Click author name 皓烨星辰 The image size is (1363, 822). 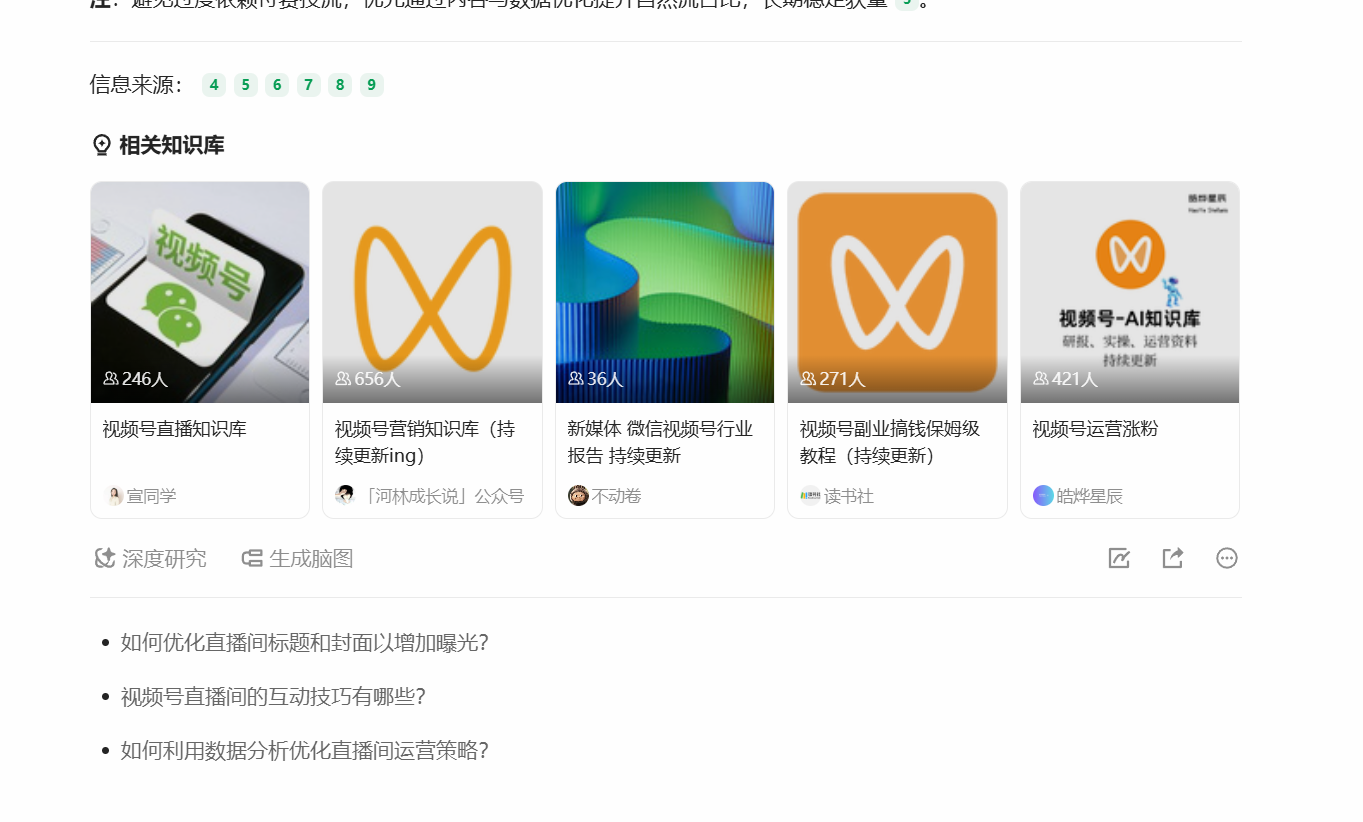[x=1090, y=496]
